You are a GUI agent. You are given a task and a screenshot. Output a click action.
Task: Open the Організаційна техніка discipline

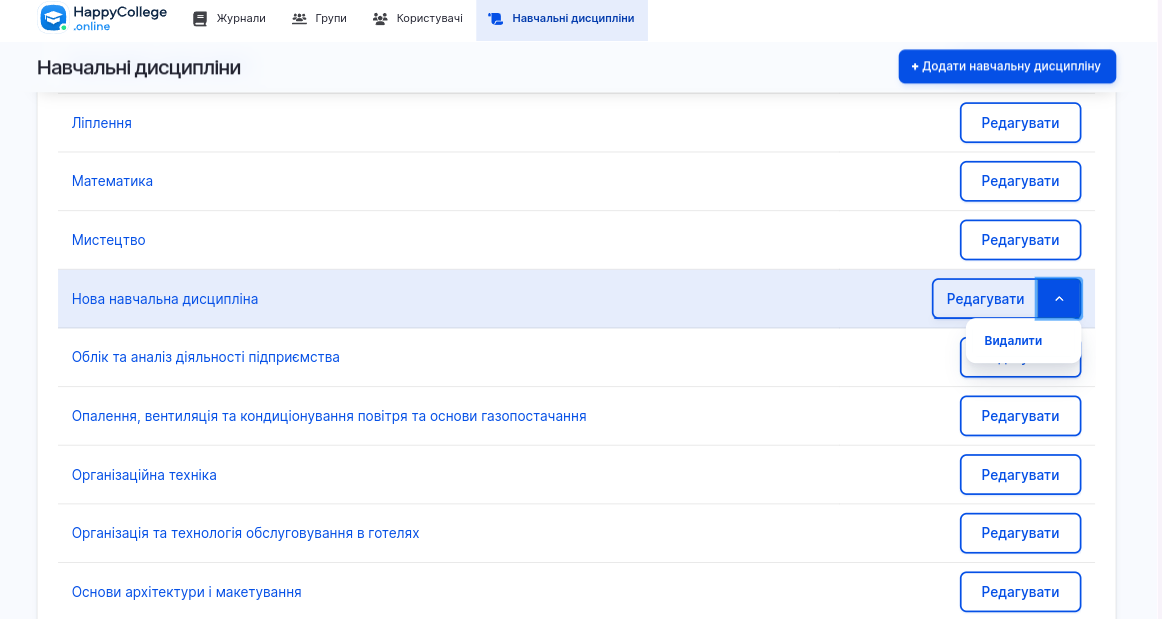144,474
